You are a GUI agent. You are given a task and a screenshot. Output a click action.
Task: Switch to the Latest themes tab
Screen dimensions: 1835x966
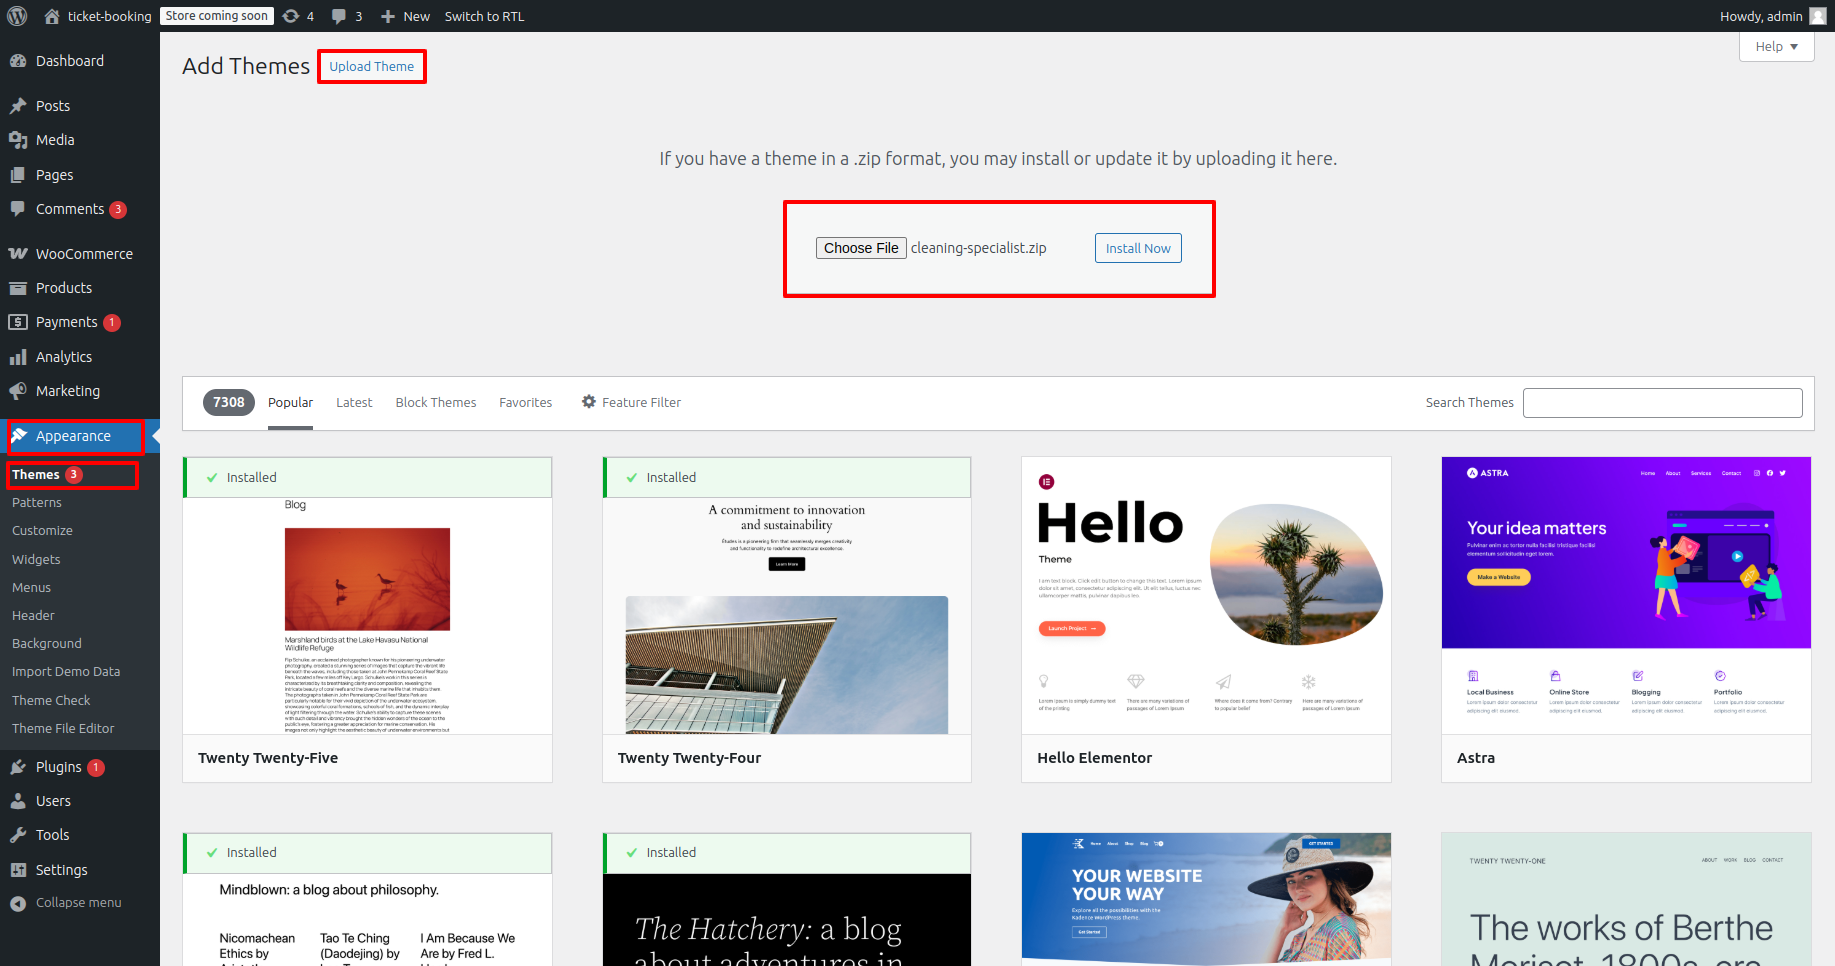coord(354,403)
